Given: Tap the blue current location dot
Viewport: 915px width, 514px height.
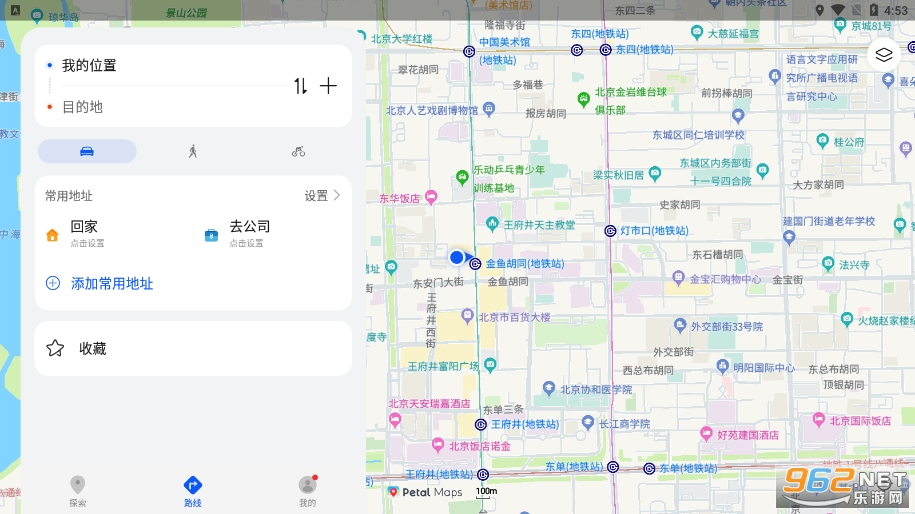Looking at the screenshot, I should click(x=456, y=257).
